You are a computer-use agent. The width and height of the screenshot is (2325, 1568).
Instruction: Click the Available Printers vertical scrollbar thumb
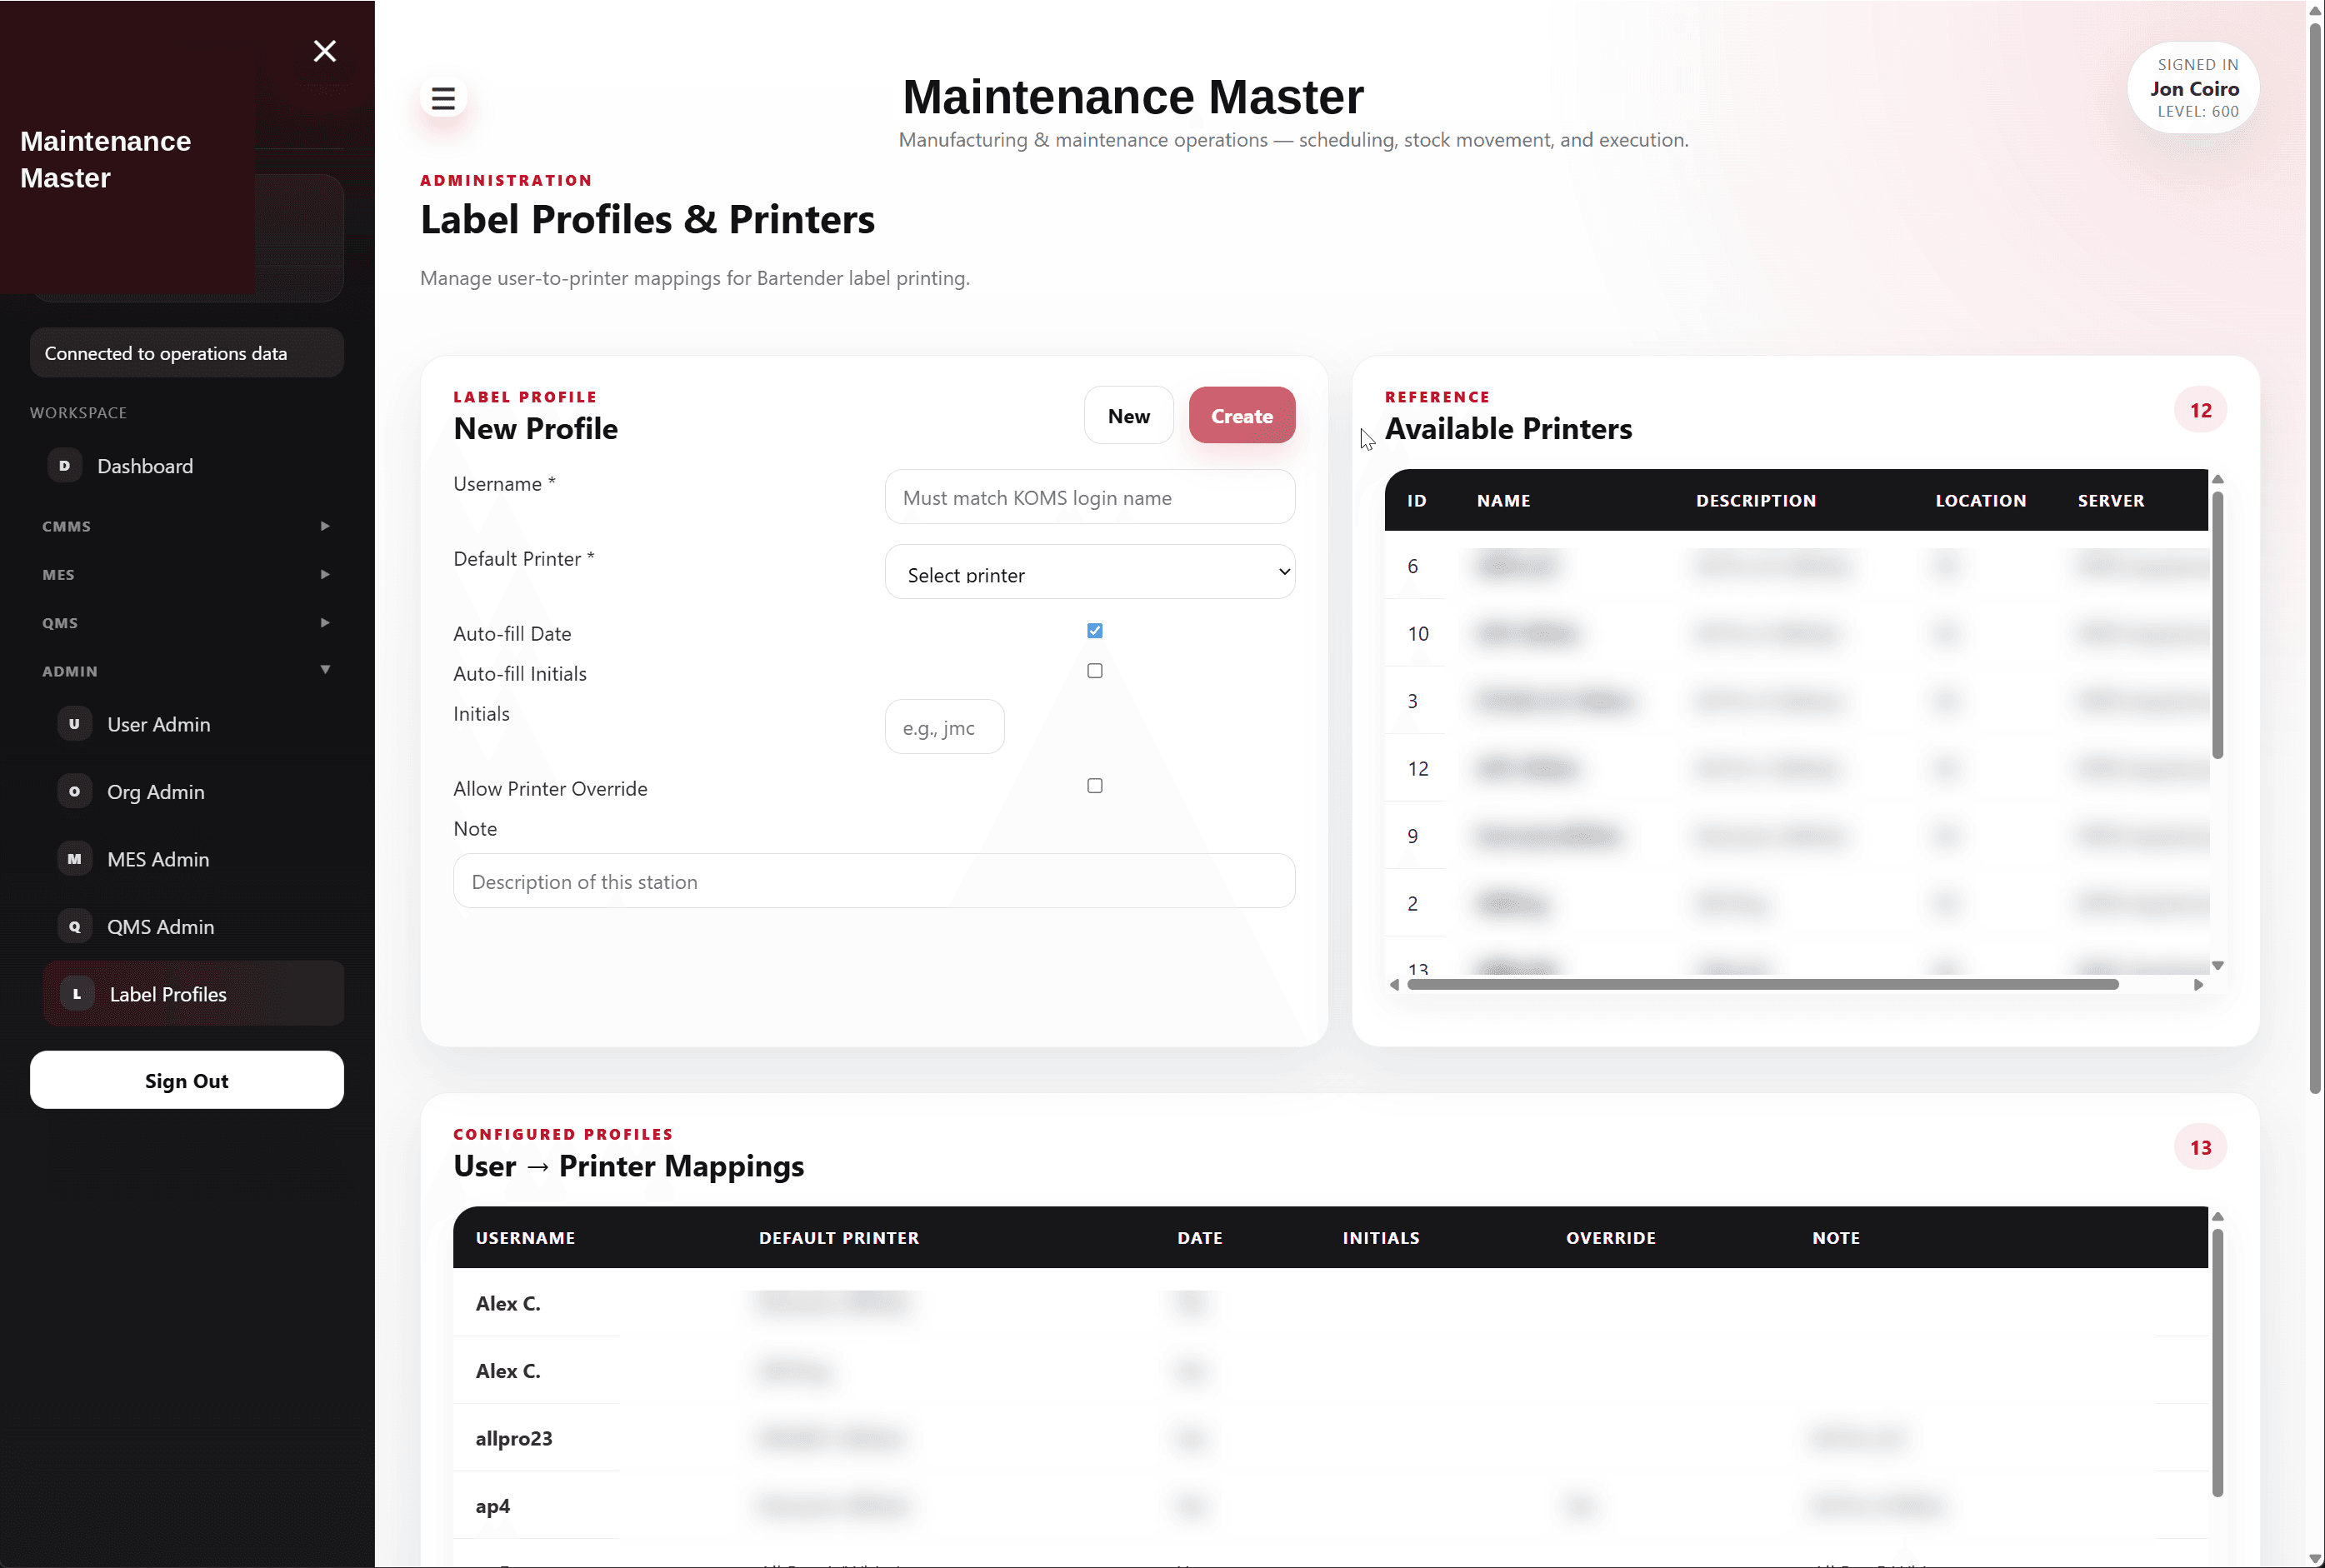point(2217,625)
